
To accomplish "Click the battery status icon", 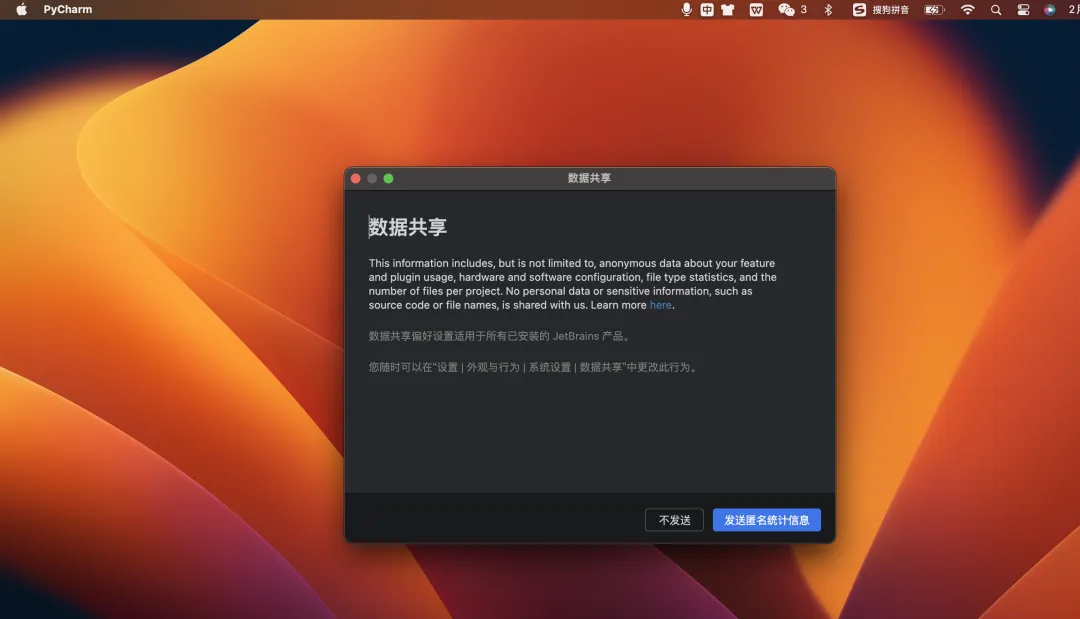I will (934, 10).
